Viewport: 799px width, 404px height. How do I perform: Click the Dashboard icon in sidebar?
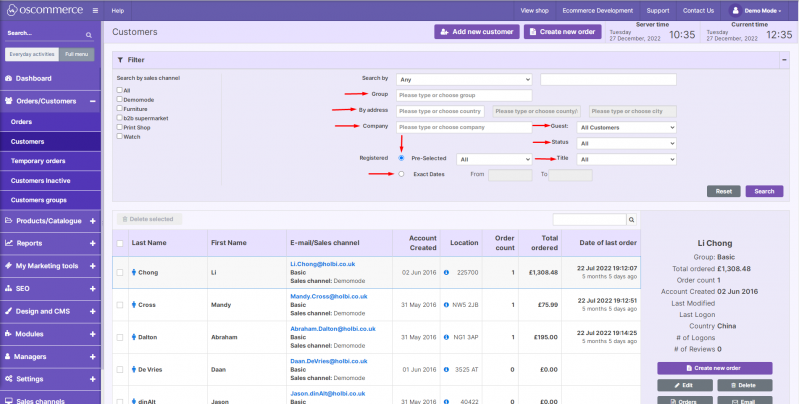click(8, 78)
